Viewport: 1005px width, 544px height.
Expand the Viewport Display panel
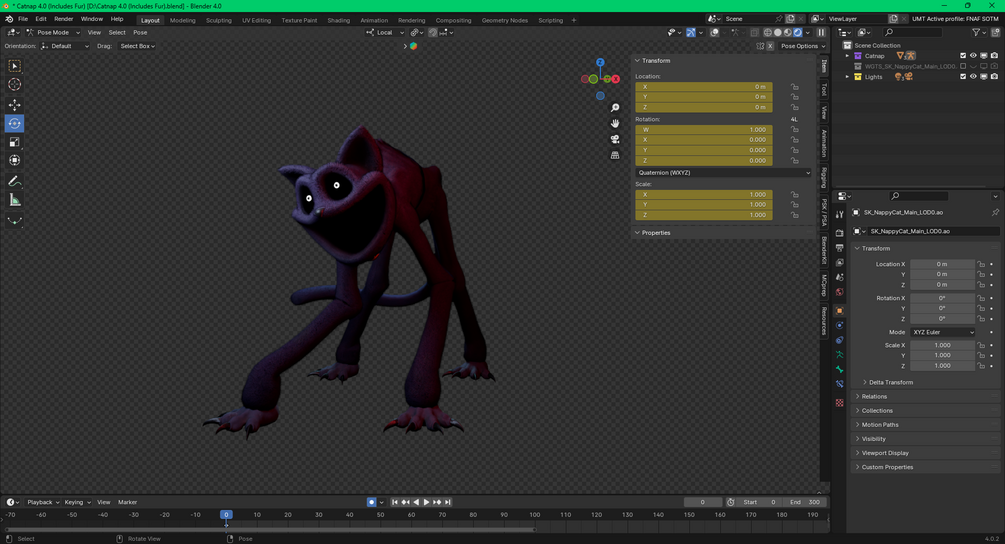coord(885,453)
